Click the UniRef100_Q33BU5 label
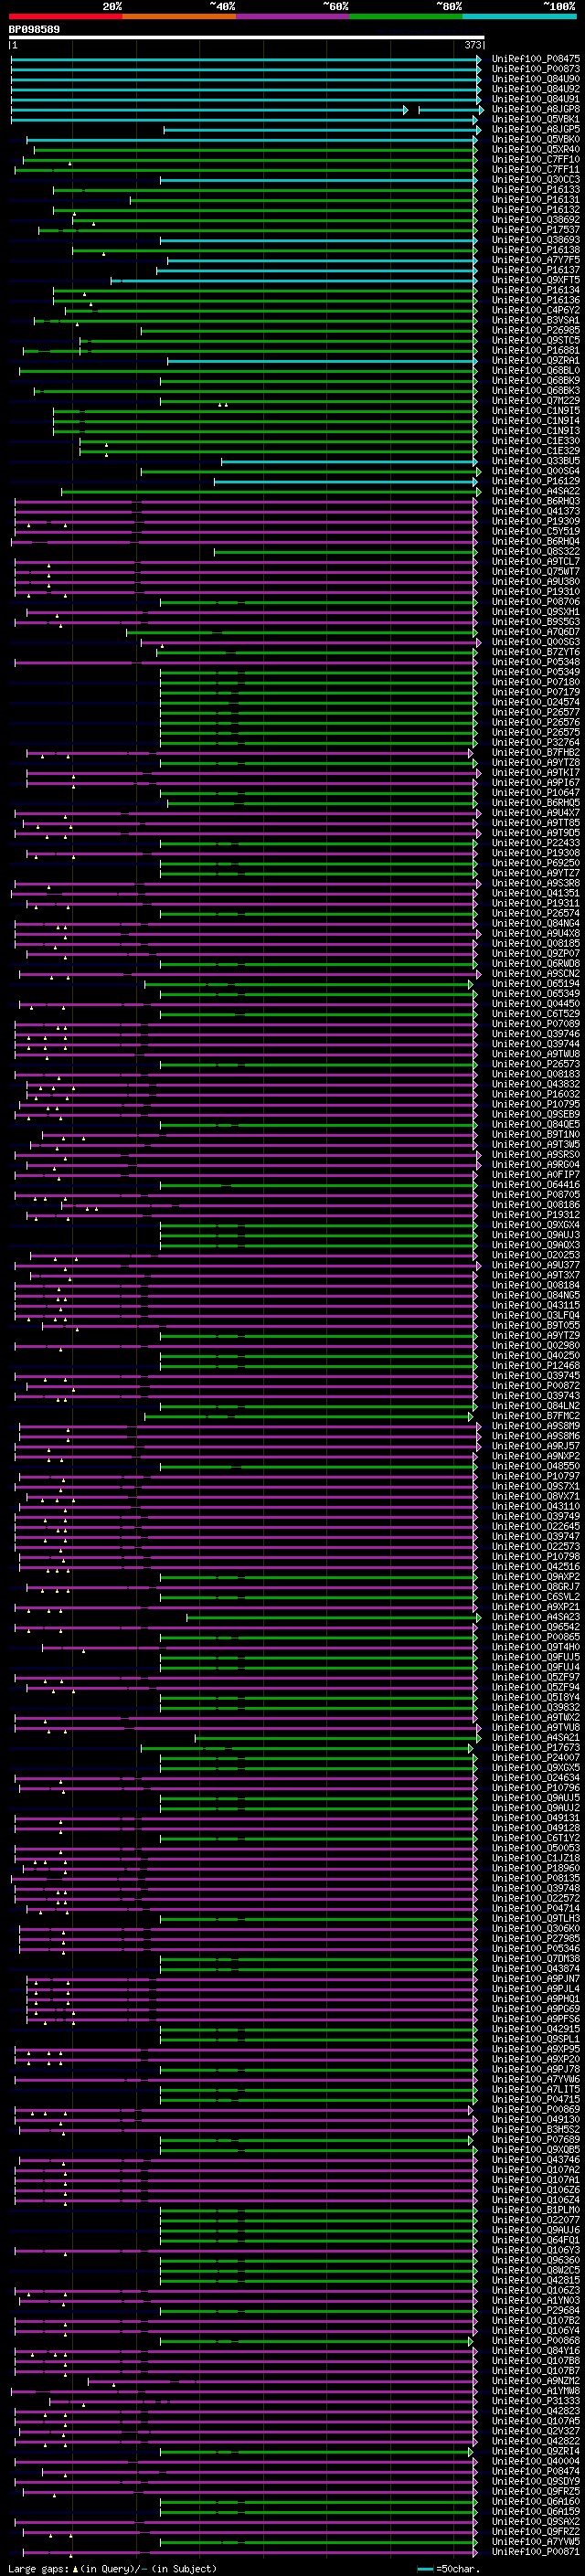This screenshot has height=2576, width=585. (536, 461)
